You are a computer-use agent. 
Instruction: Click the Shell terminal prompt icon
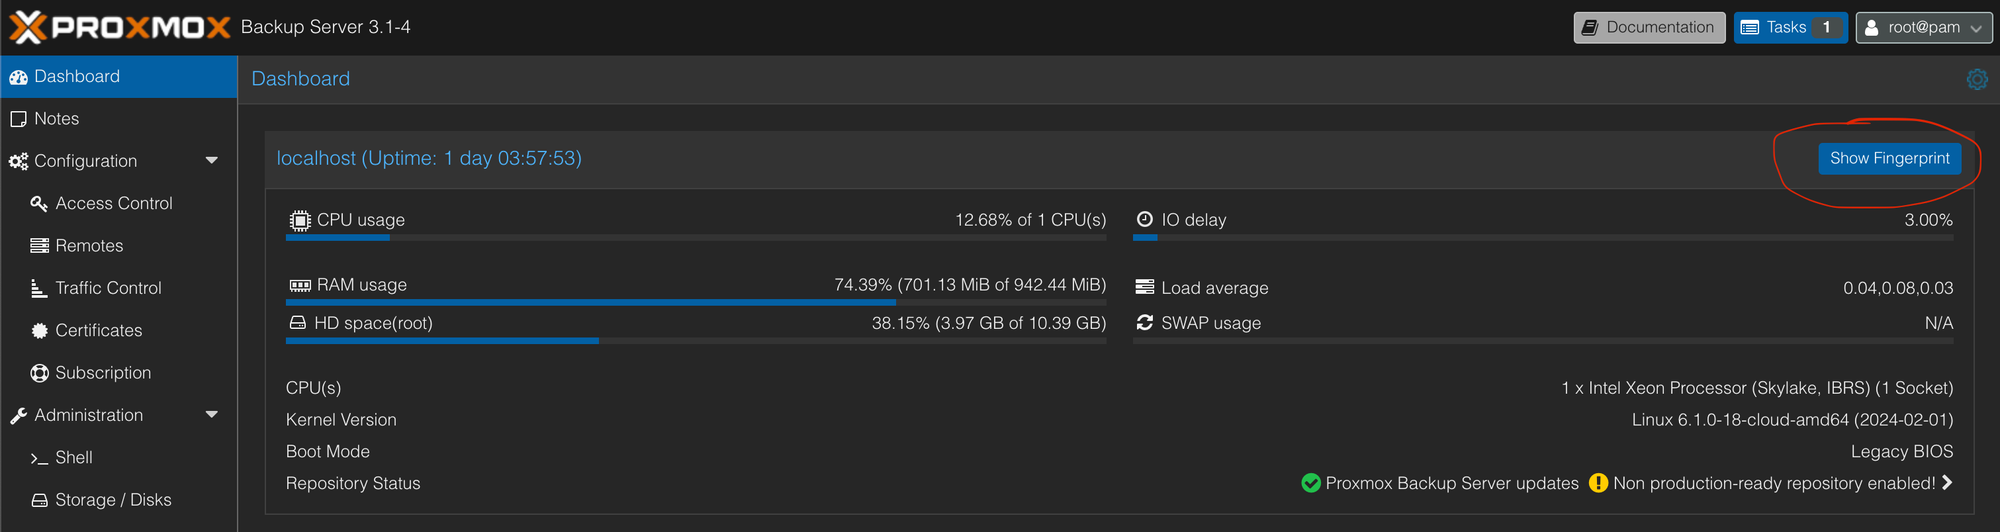39,458
